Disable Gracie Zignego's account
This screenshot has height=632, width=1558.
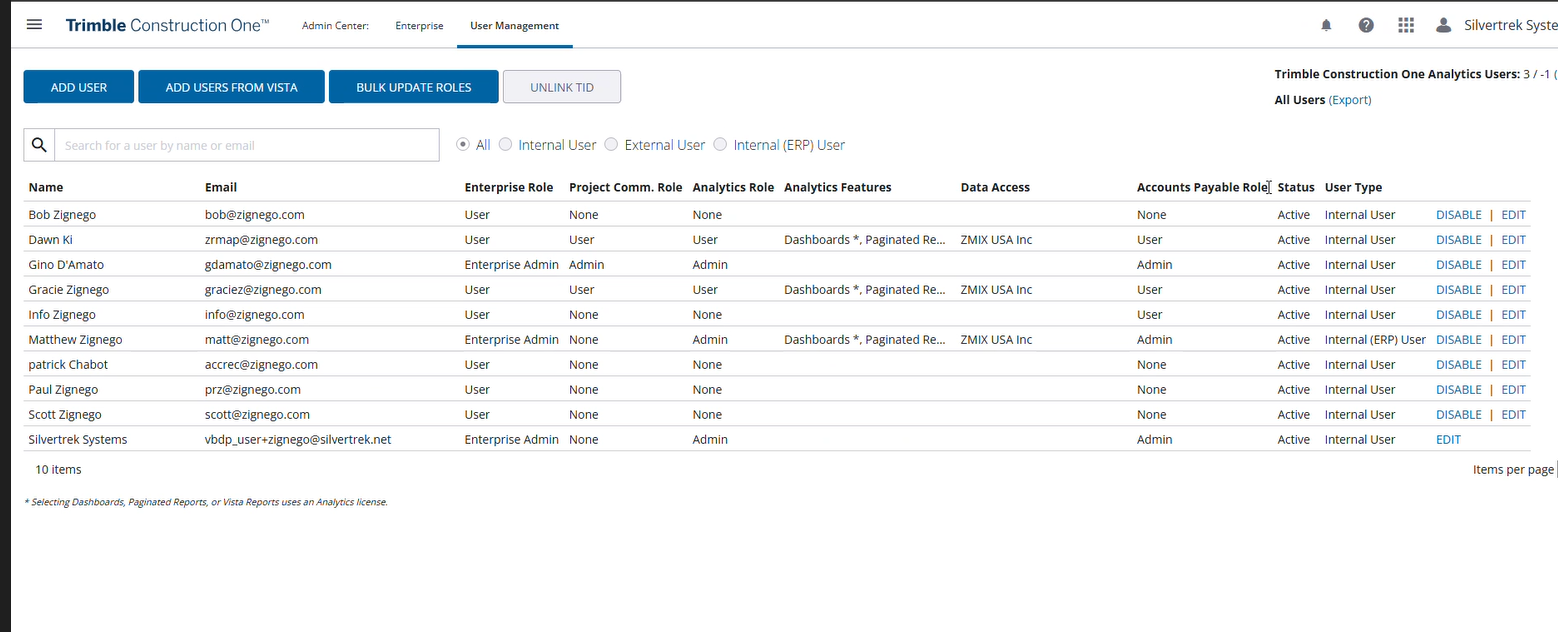click(1459, 290)
